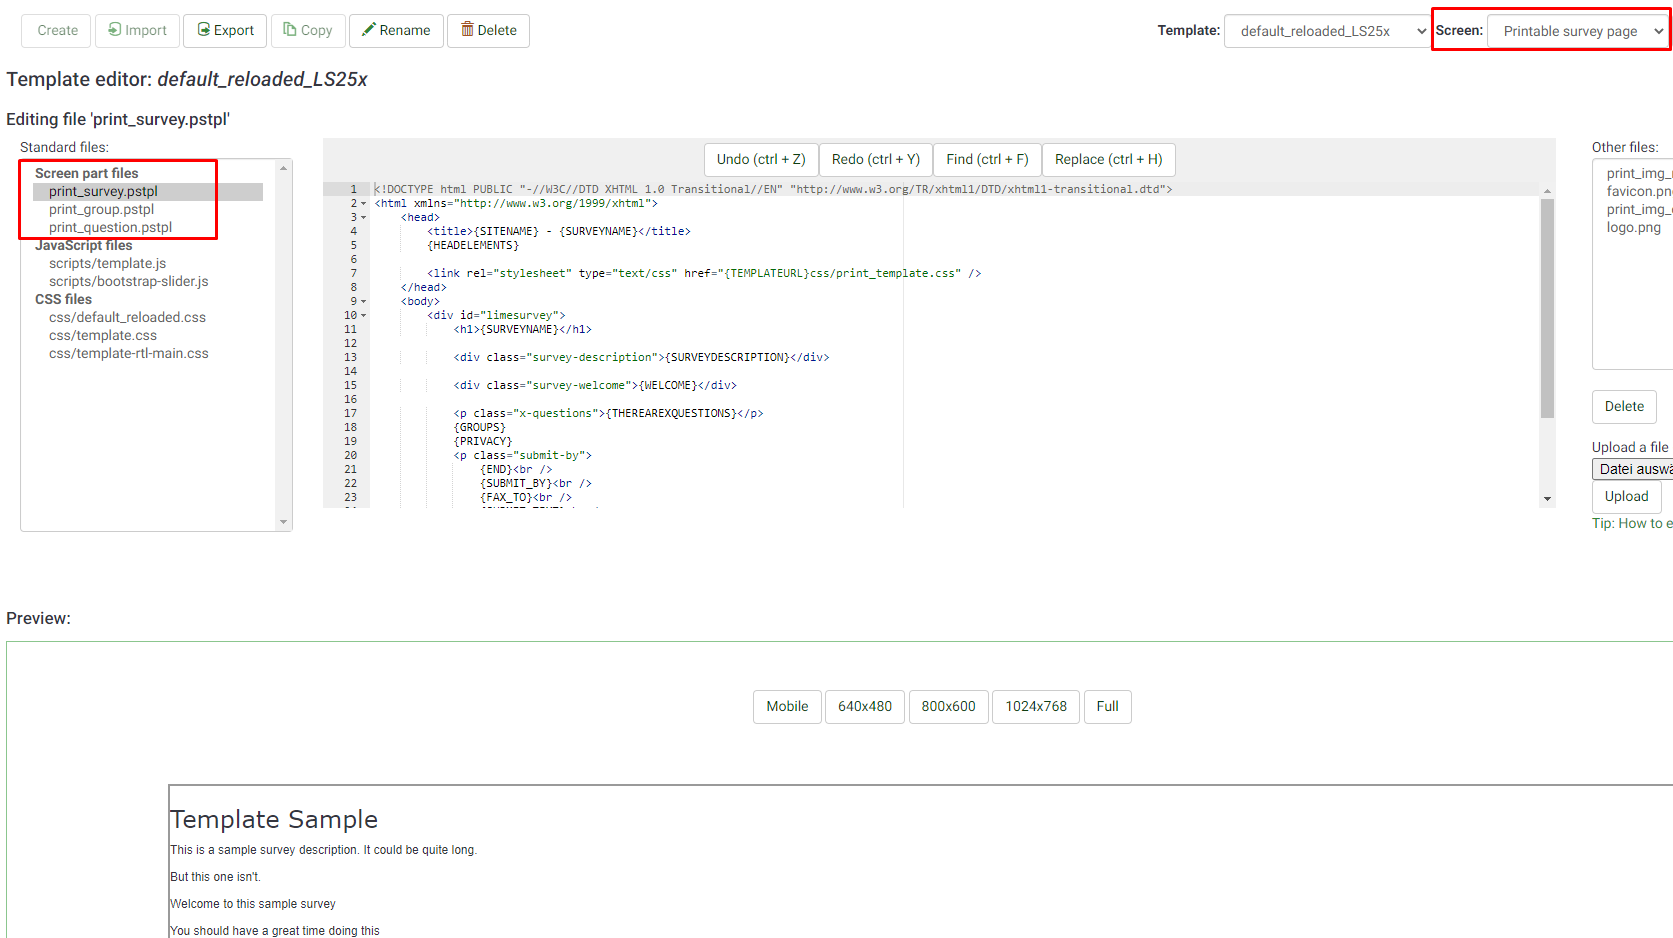Viewport: 1673px width, 938px height.
Task: Open css/template-rtl-main.css file
Action: (x=128, y=354)
